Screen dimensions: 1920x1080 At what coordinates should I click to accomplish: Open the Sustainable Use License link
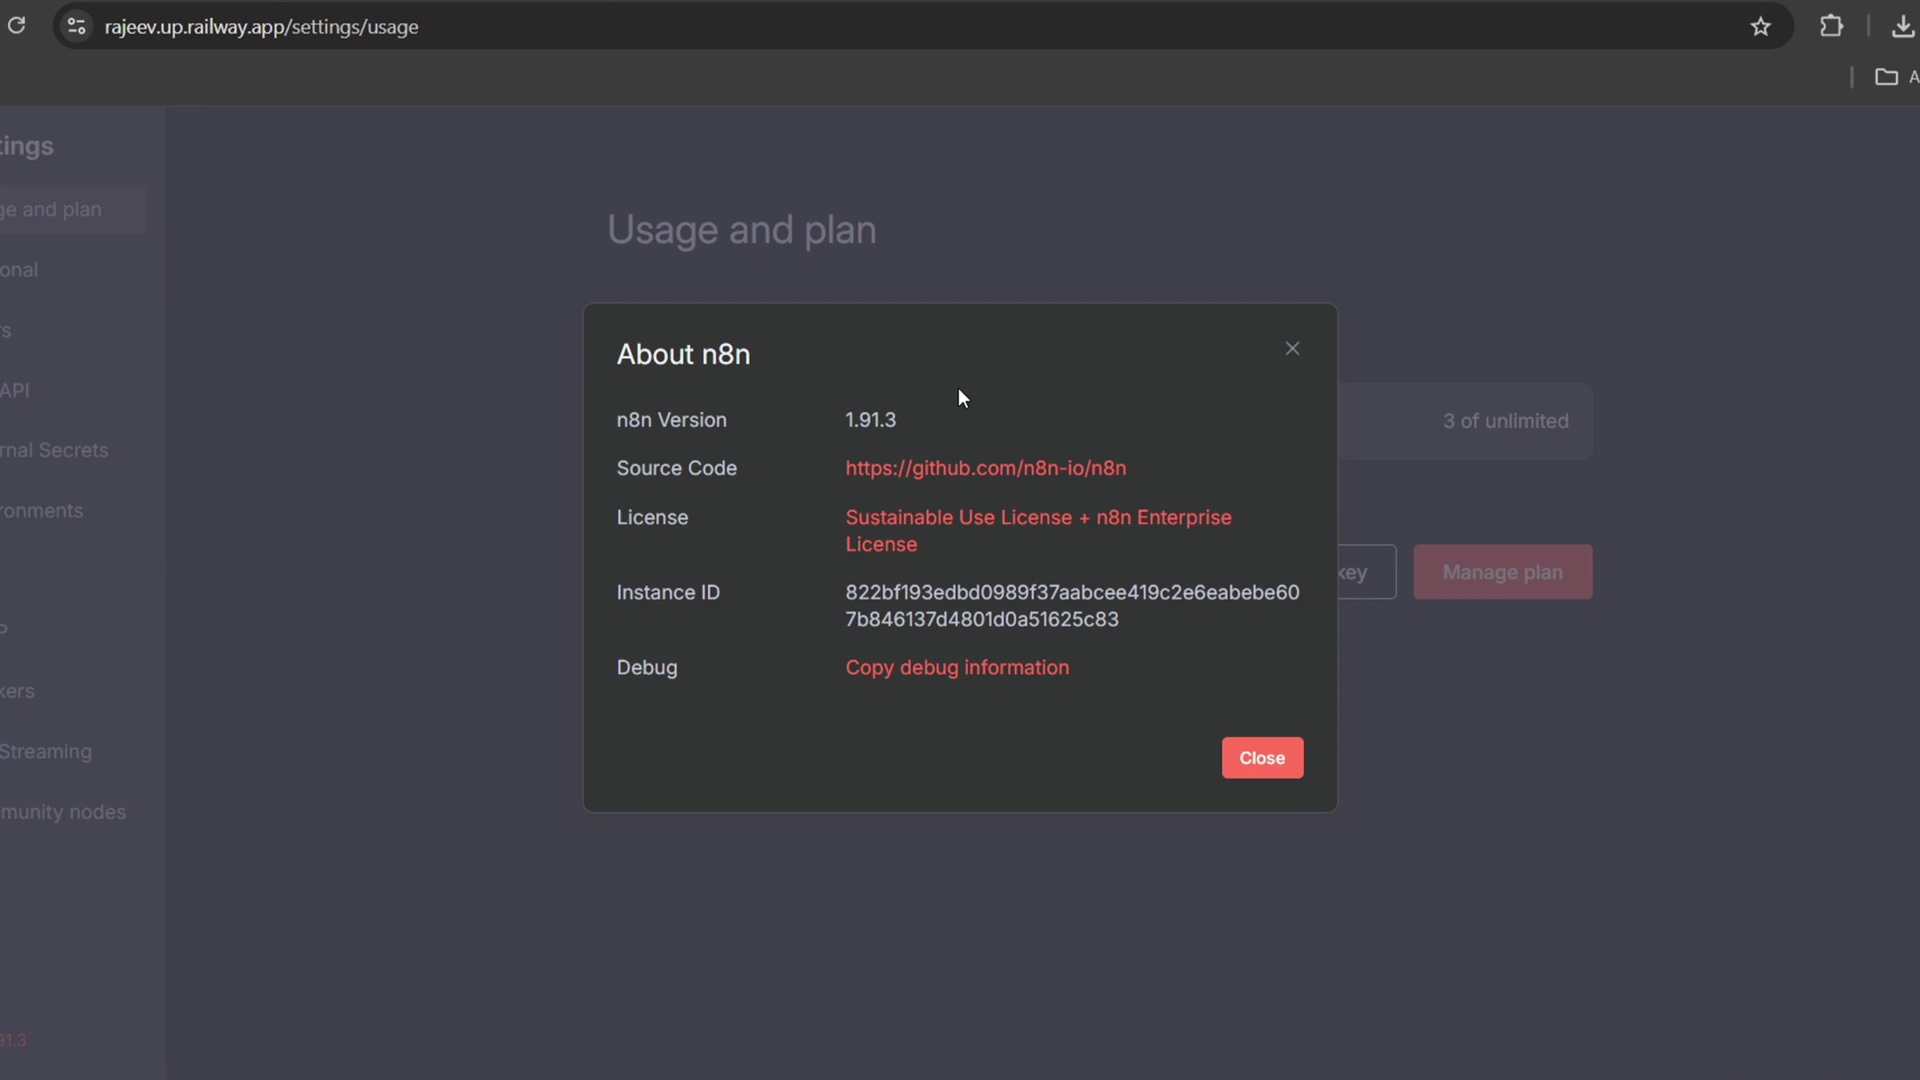[1038, 530]
